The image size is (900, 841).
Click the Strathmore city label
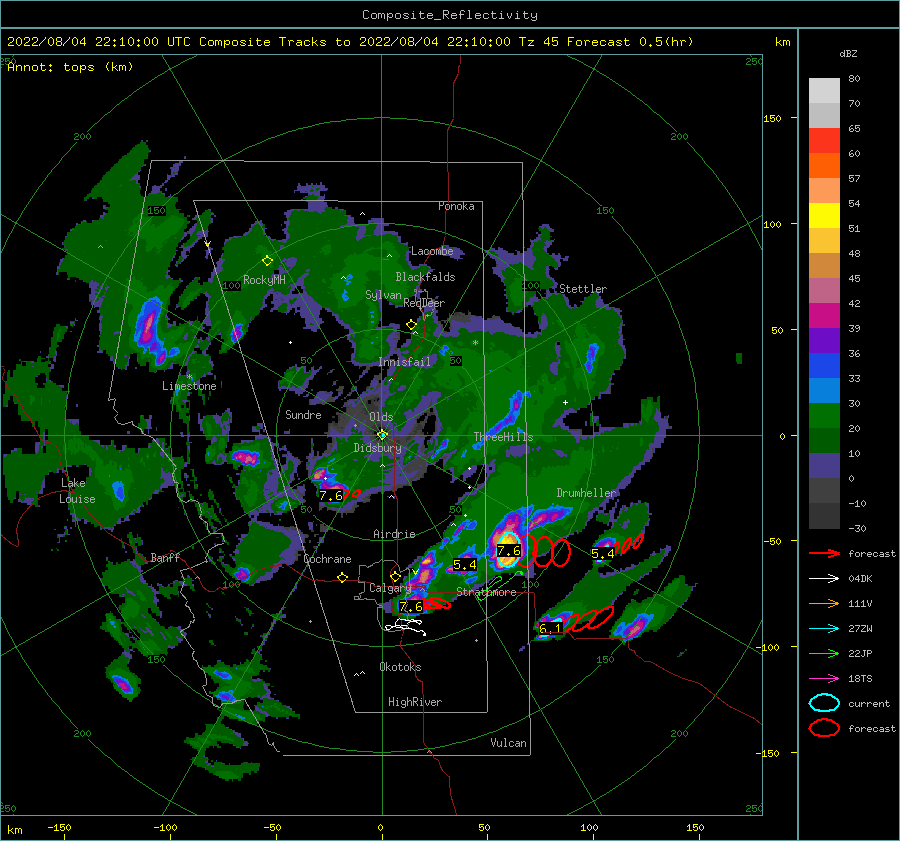point(486,592)
